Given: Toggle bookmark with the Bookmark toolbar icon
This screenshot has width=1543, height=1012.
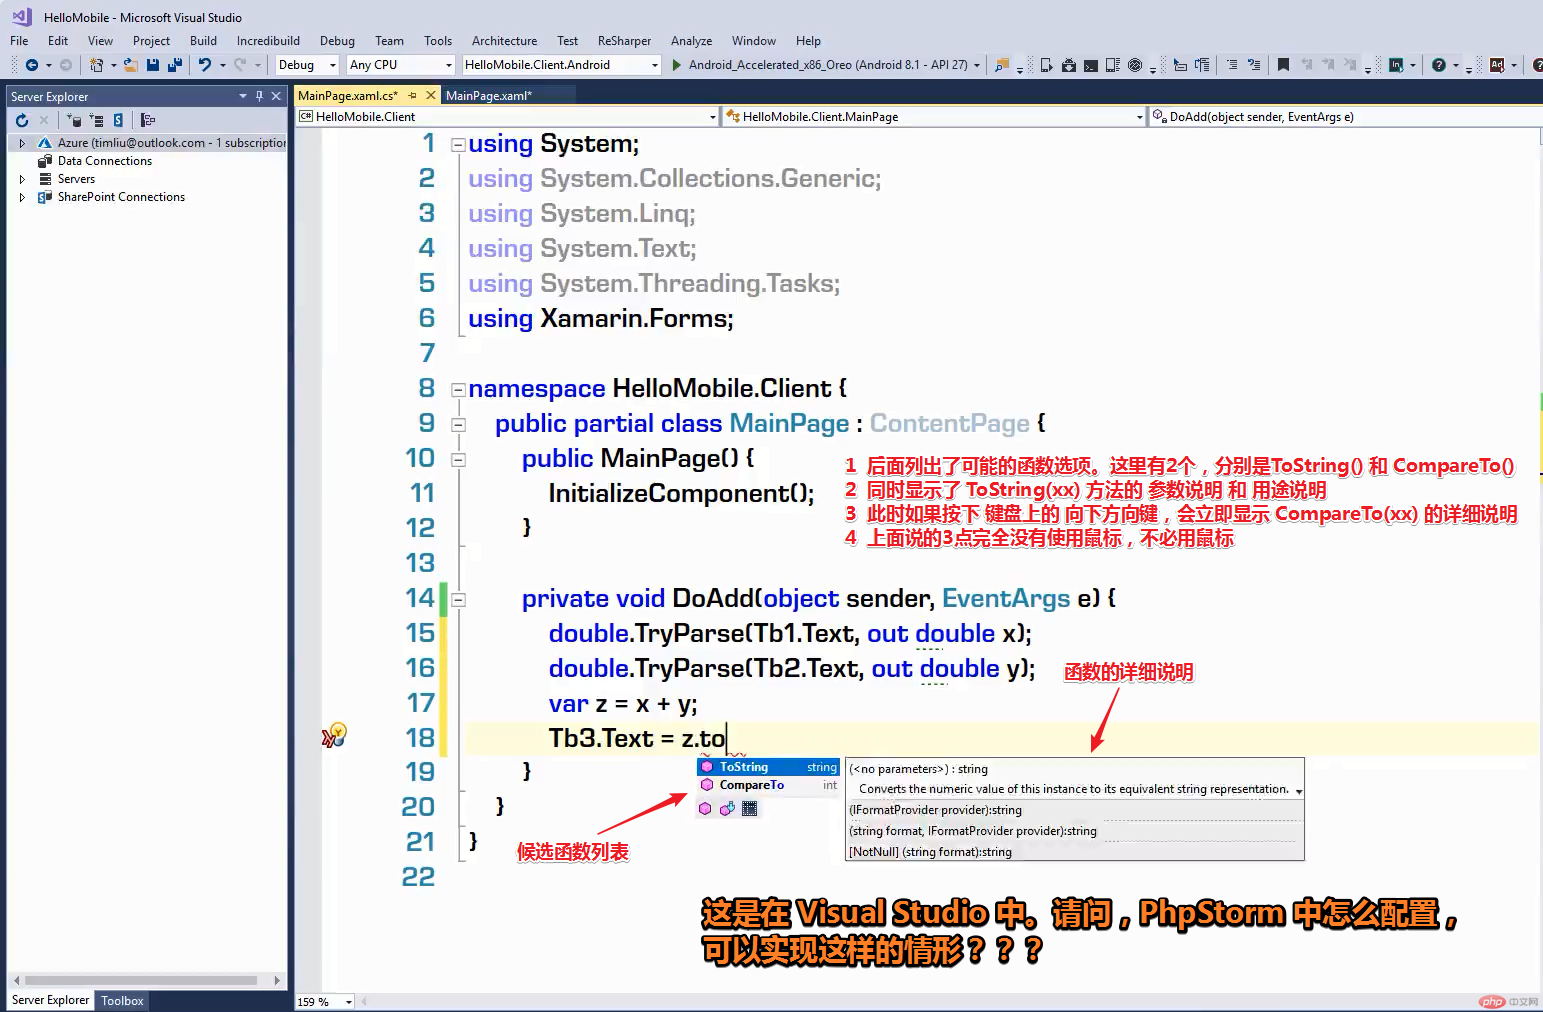Looking at the screenshot, I should (1283, 65).
